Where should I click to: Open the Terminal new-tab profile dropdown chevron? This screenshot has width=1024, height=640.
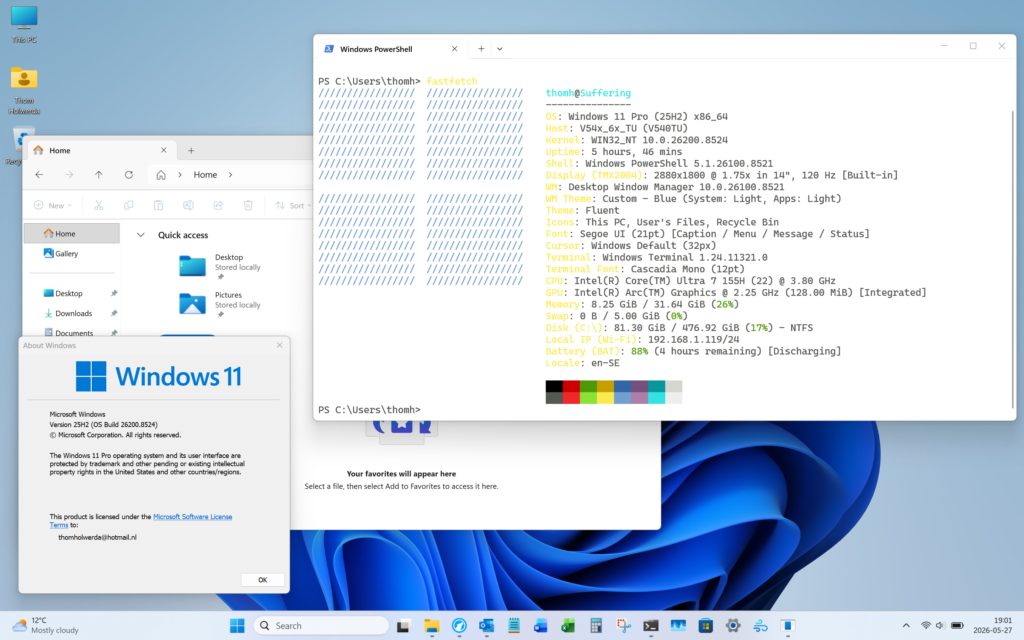(x=500, y=49)
